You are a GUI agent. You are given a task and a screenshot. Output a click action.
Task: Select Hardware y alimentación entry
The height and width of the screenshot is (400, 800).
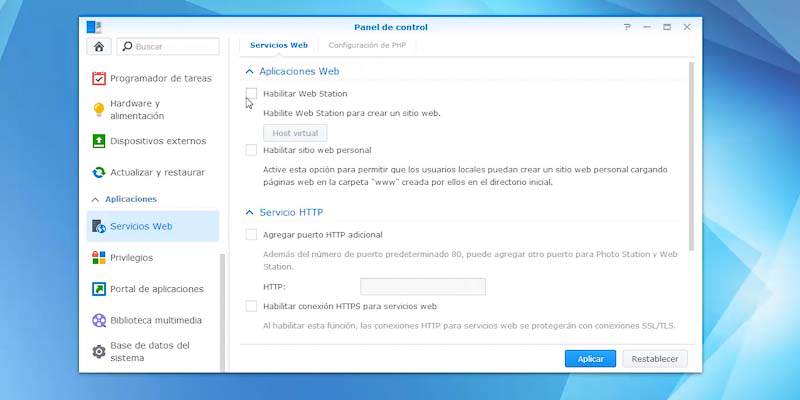click(x=153, y=109)
